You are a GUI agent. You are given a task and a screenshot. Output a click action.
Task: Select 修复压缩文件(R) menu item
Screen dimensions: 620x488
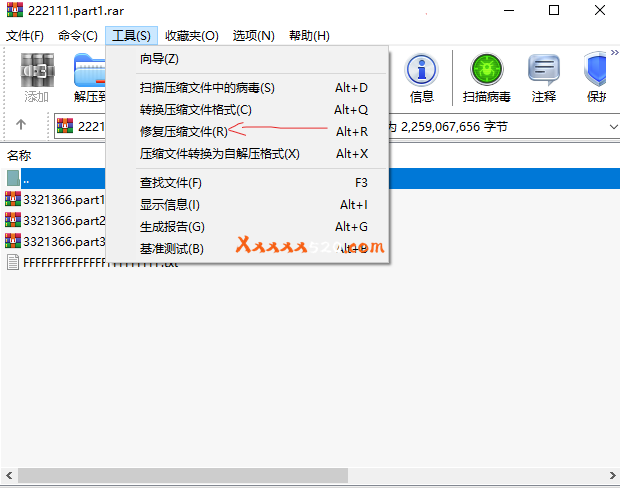point(248,131)
